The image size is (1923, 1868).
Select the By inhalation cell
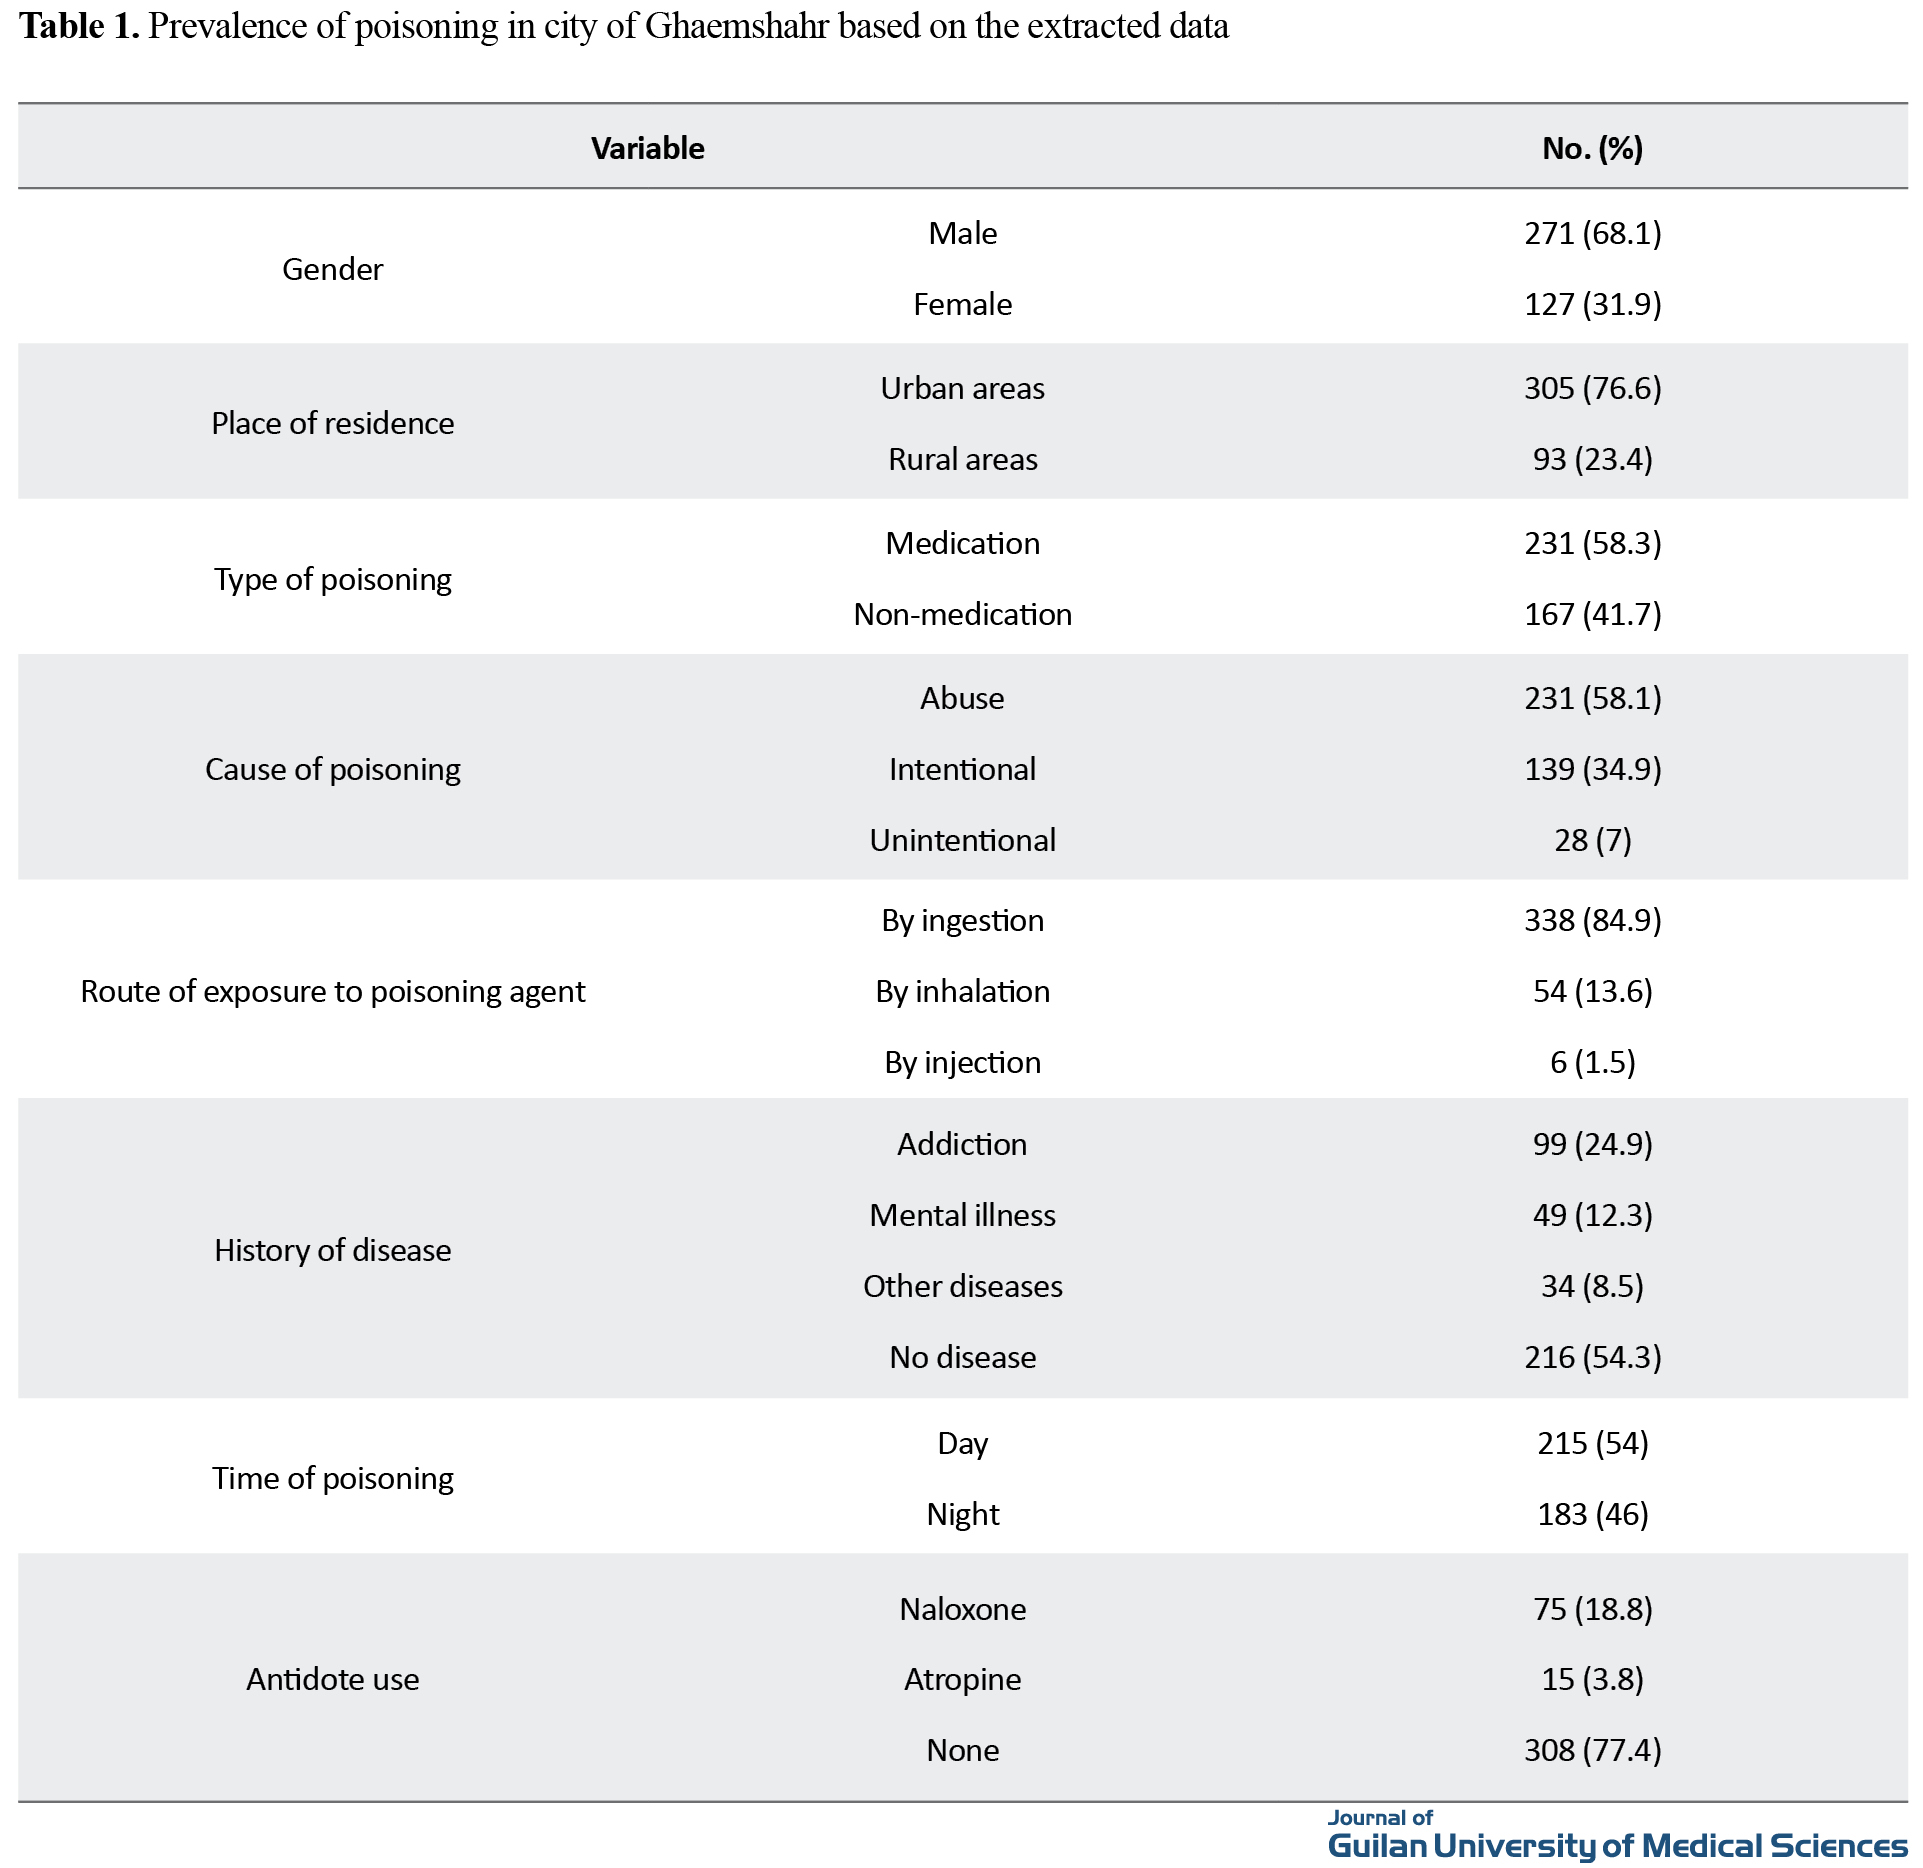pyautogui.click(x=962, y=991)
